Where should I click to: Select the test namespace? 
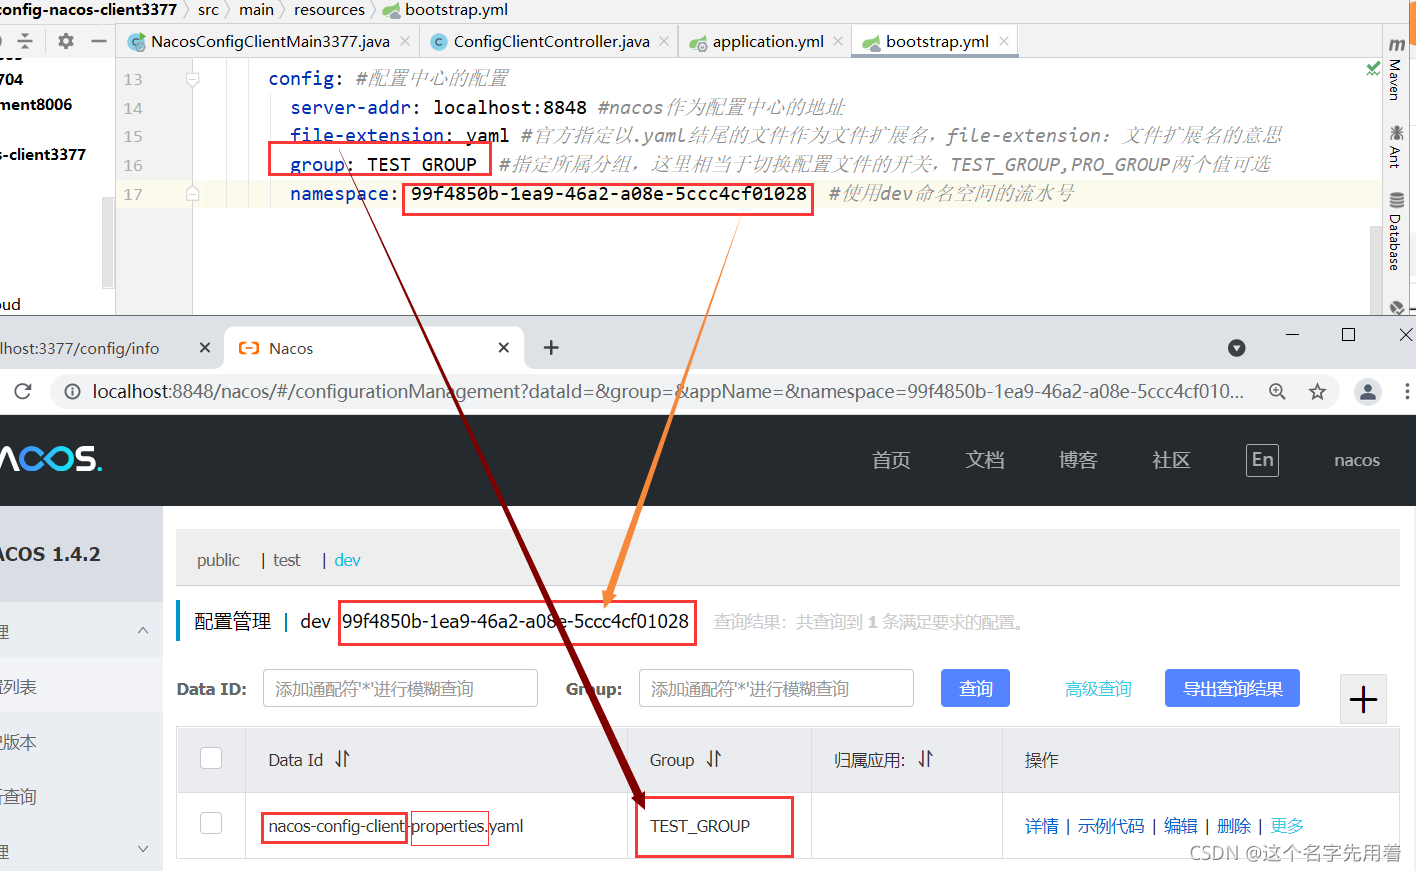click(287, 560)
